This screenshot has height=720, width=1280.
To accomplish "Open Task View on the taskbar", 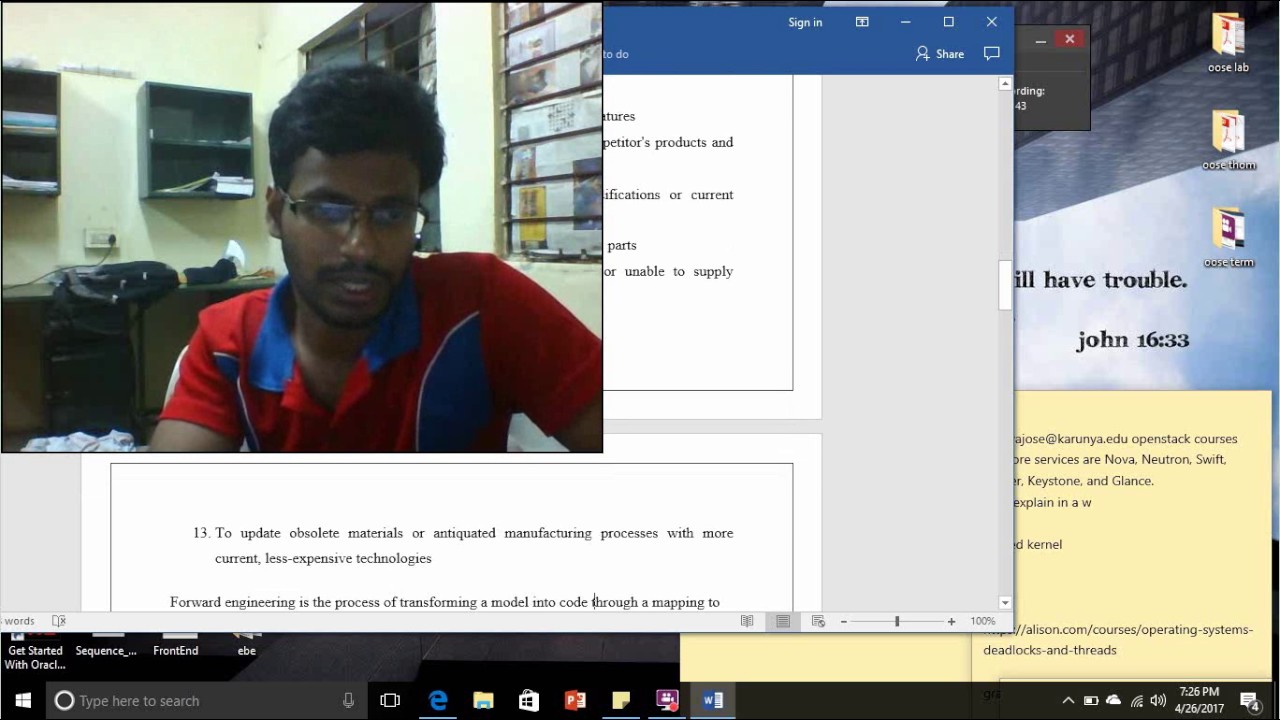I will [x=390, y=701].
